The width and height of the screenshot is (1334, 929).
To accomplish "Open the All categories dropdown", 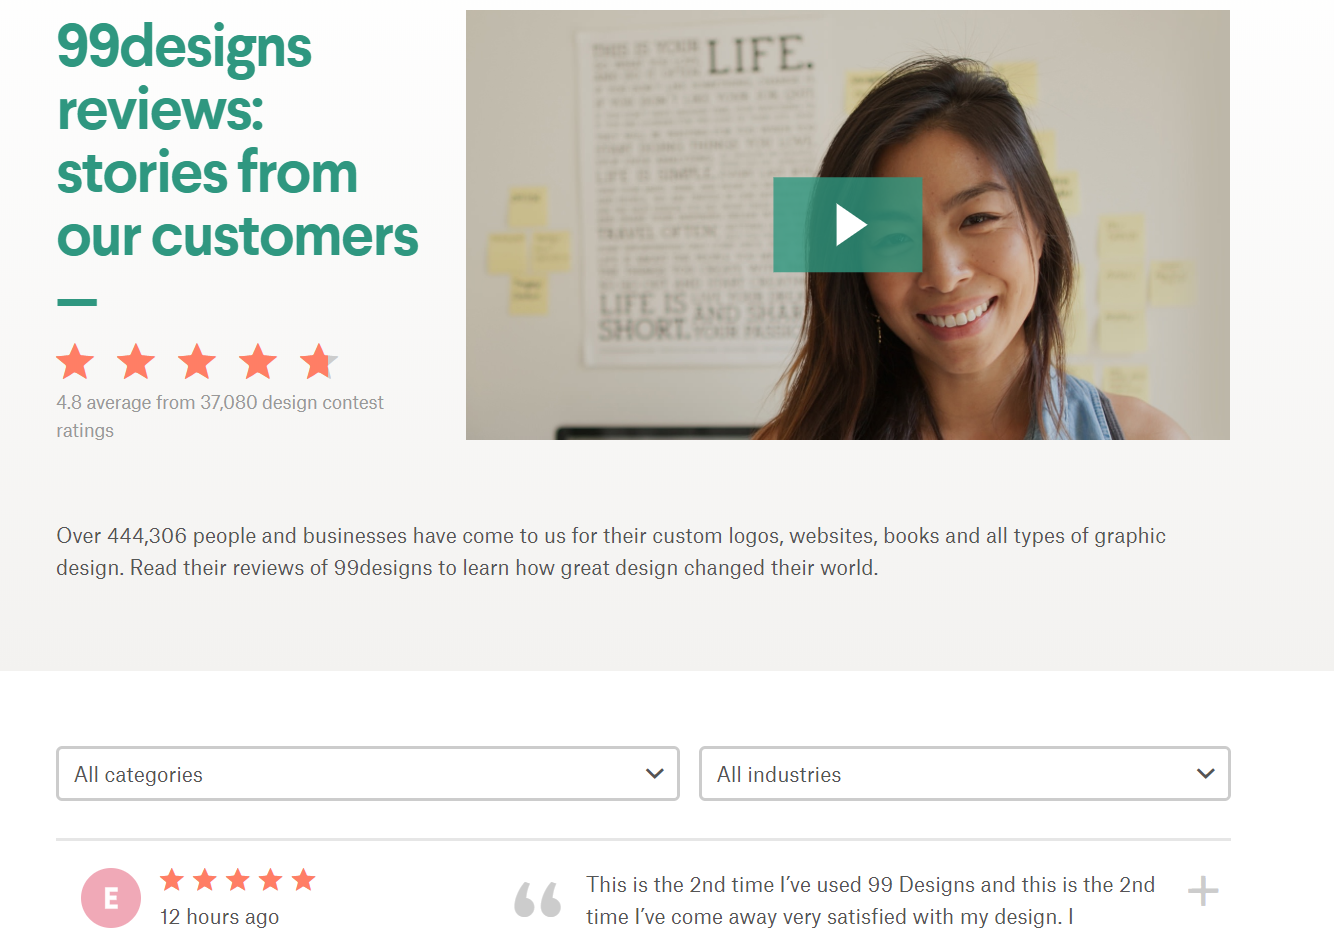I will 367,773.
